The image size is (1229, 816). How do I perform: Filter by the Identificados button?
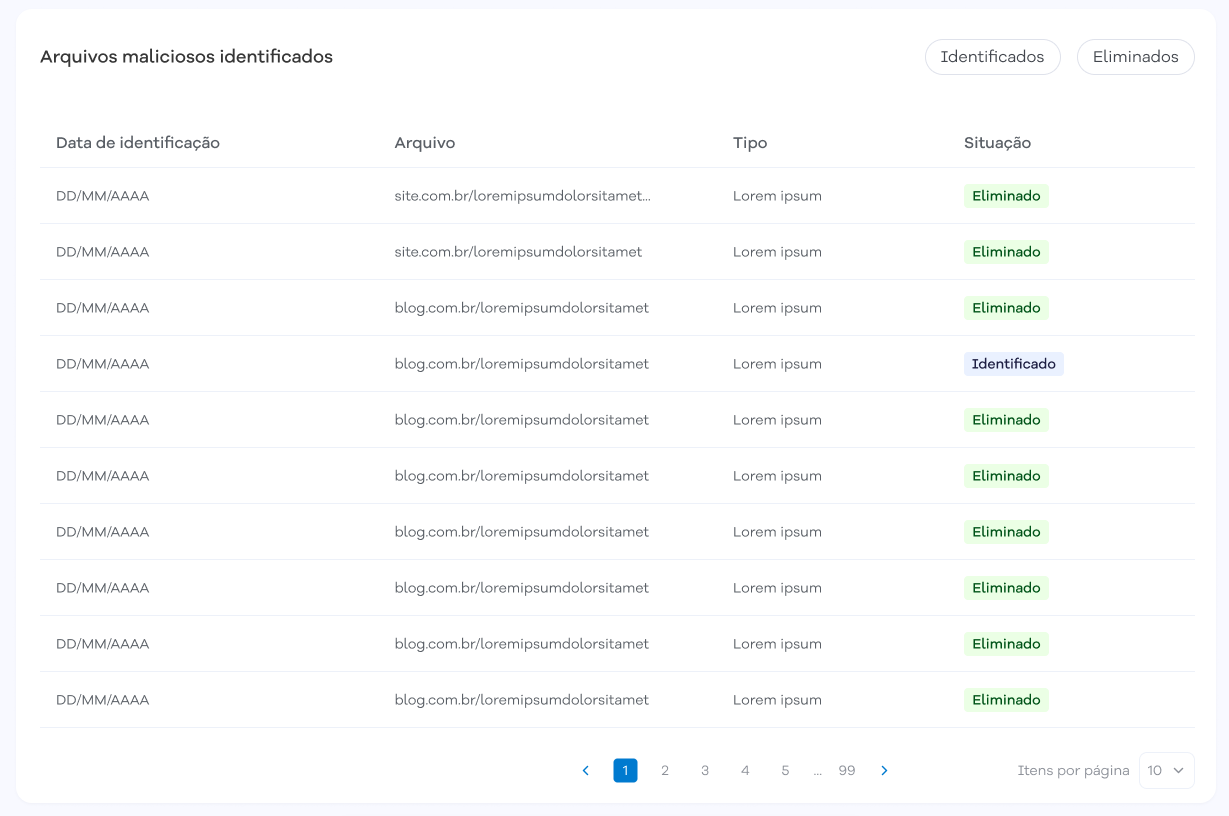click(x=992, y=57)
